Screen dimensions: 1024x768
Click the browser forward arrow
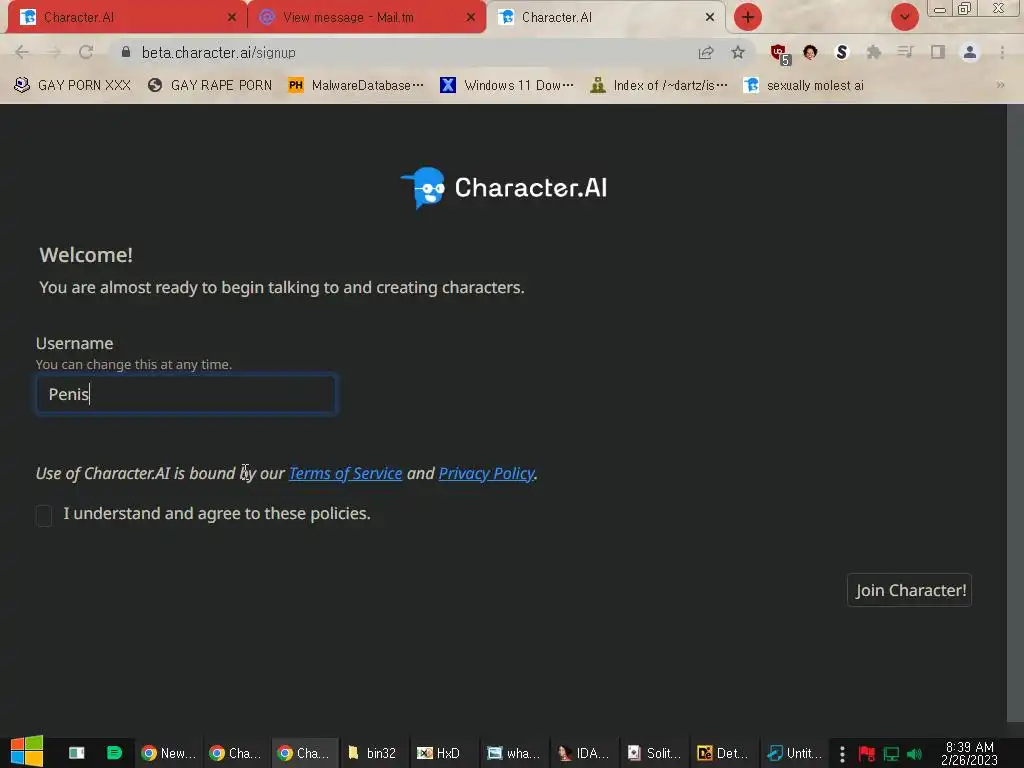(54, 52)
